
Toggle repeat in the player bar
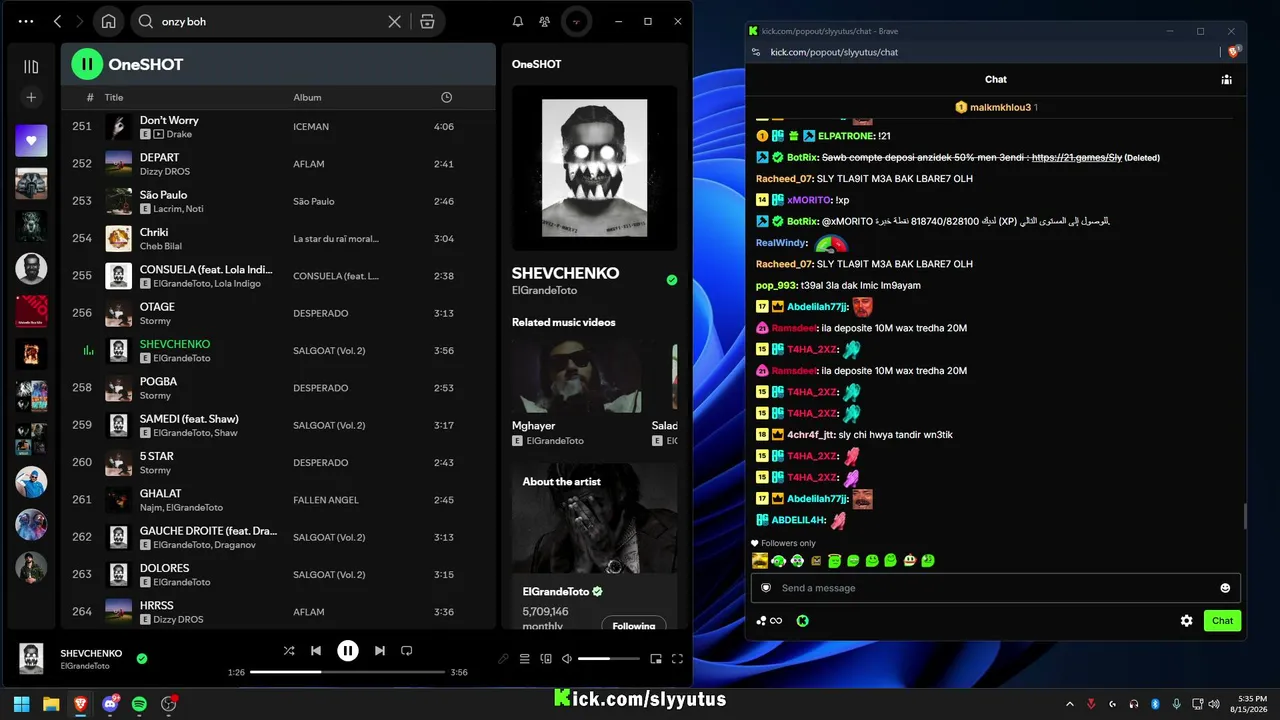pyautogui.click(x=406, y=651)
